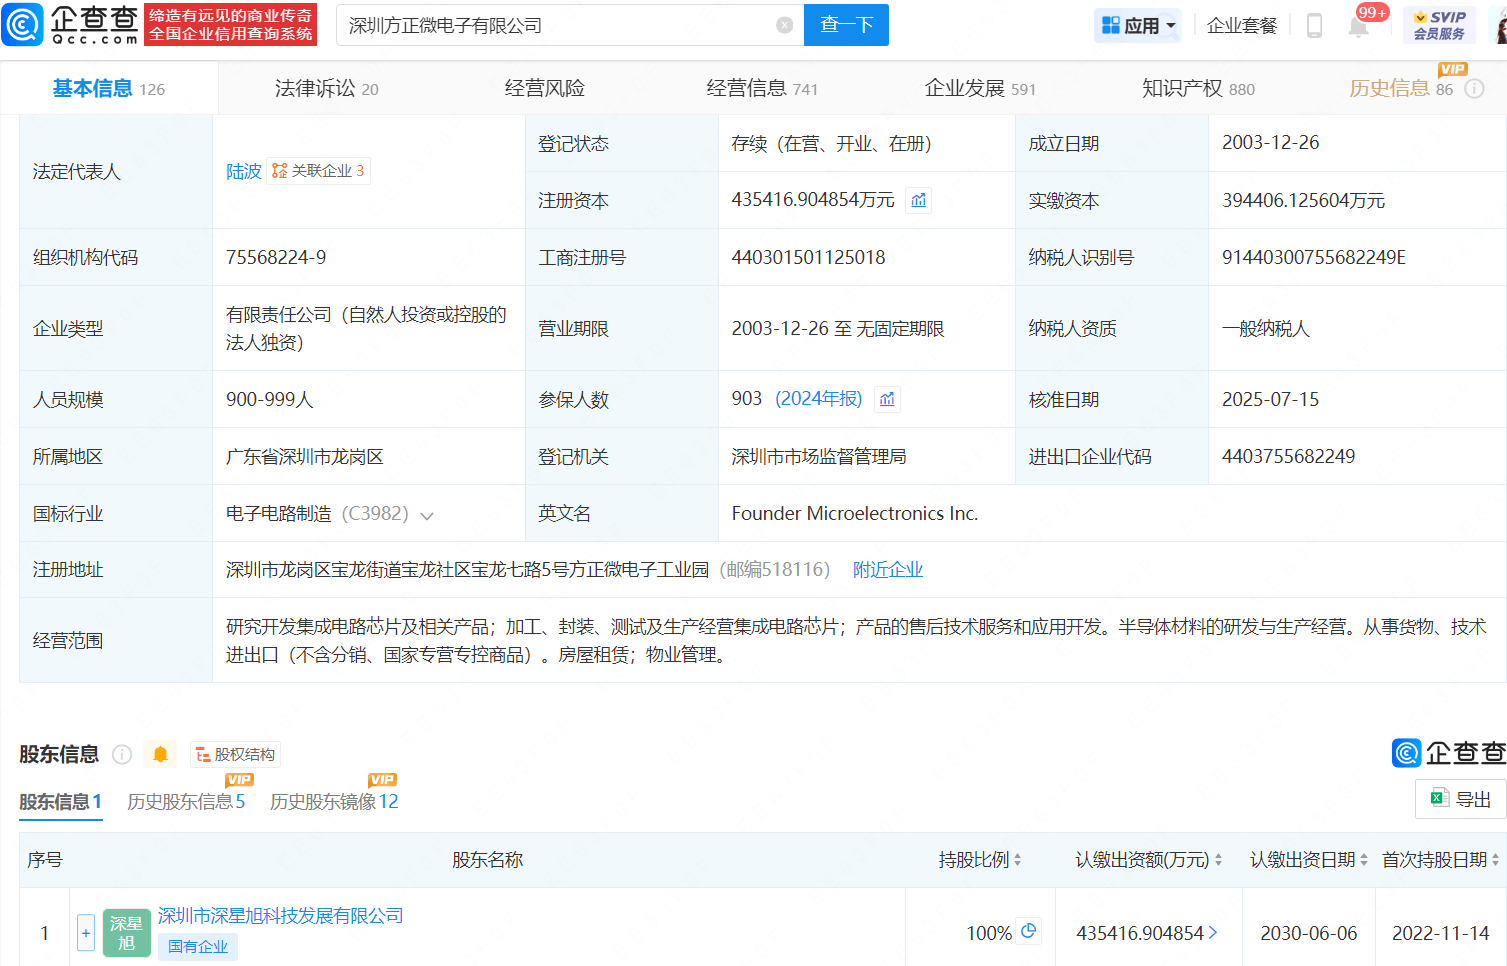Click 登记机关 value 深圳市市场监督管理局

click(819, 456)
